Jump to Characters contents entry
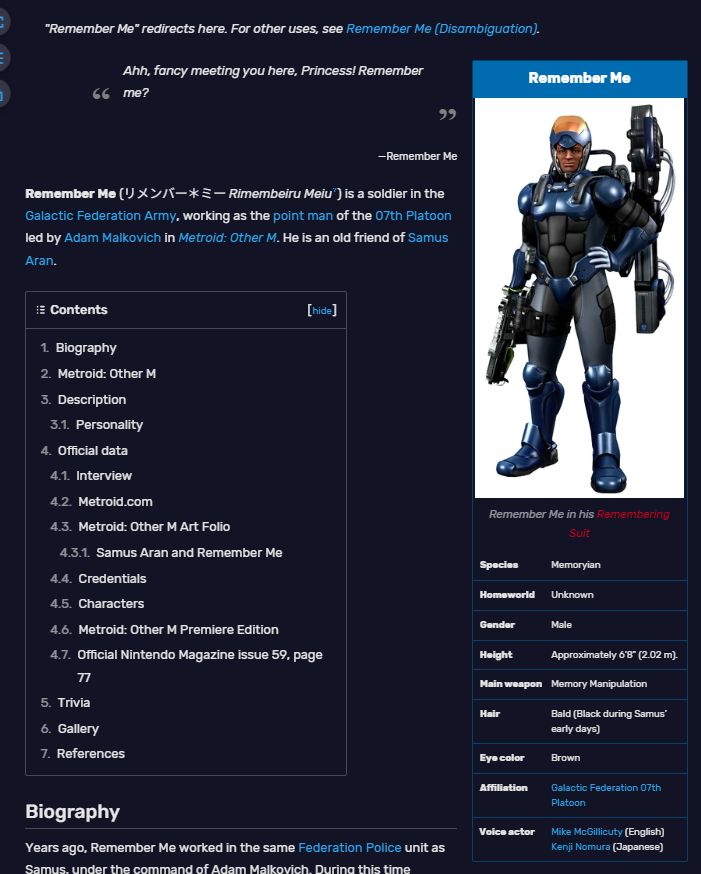The height and width of the screenshot is (874, 701). (111, 604)
